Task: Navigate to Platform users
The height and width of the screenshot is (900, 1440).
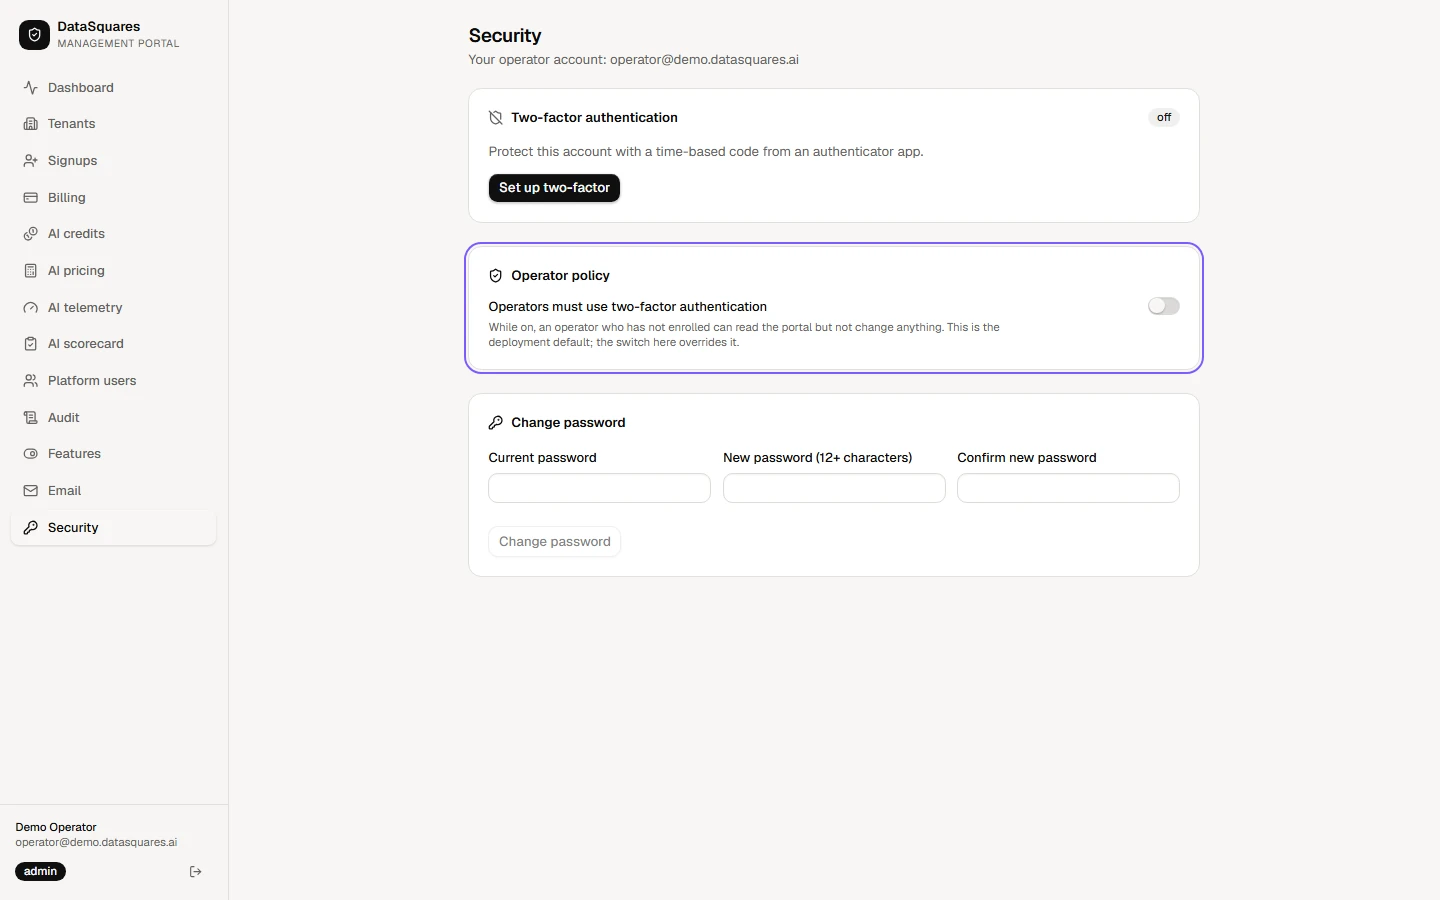Action: pyautogui.click(x=113, y=381)
